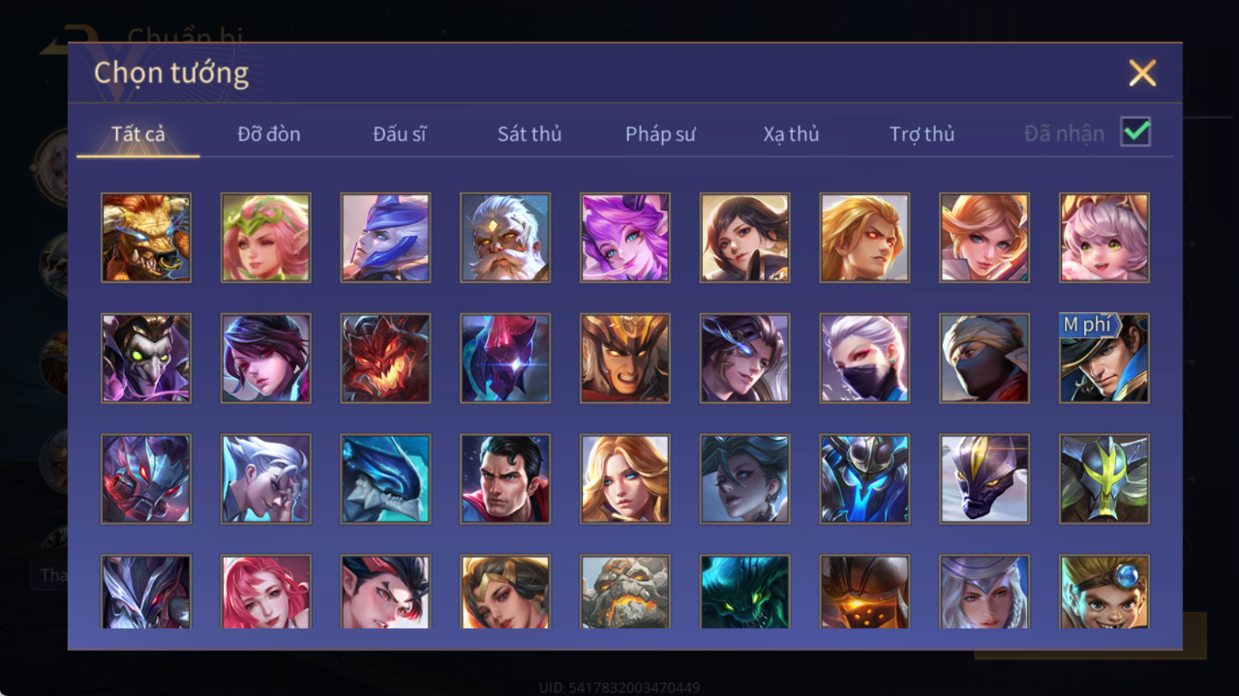Image resolution: width=1239 pixels, height=696 pixels.
Task: Open the Sát thủ tab
Action: pyautogui.click(x=529, y=134)
